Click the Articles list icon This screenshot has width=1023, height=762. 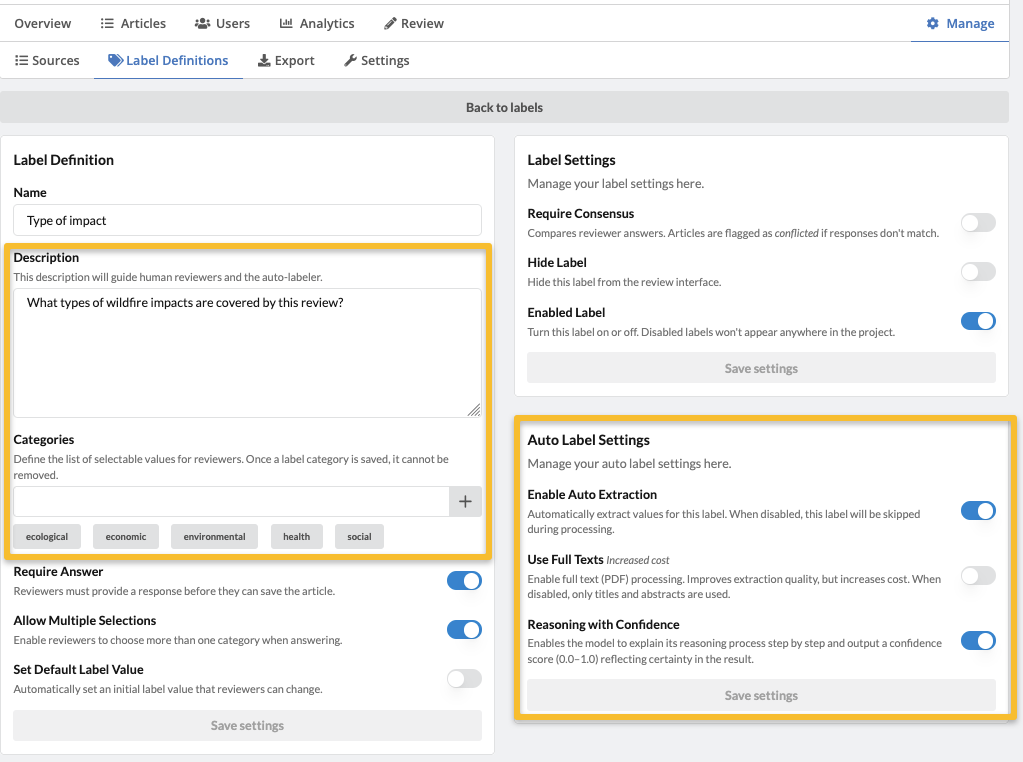pyautogui.click(x=107, y=23)
